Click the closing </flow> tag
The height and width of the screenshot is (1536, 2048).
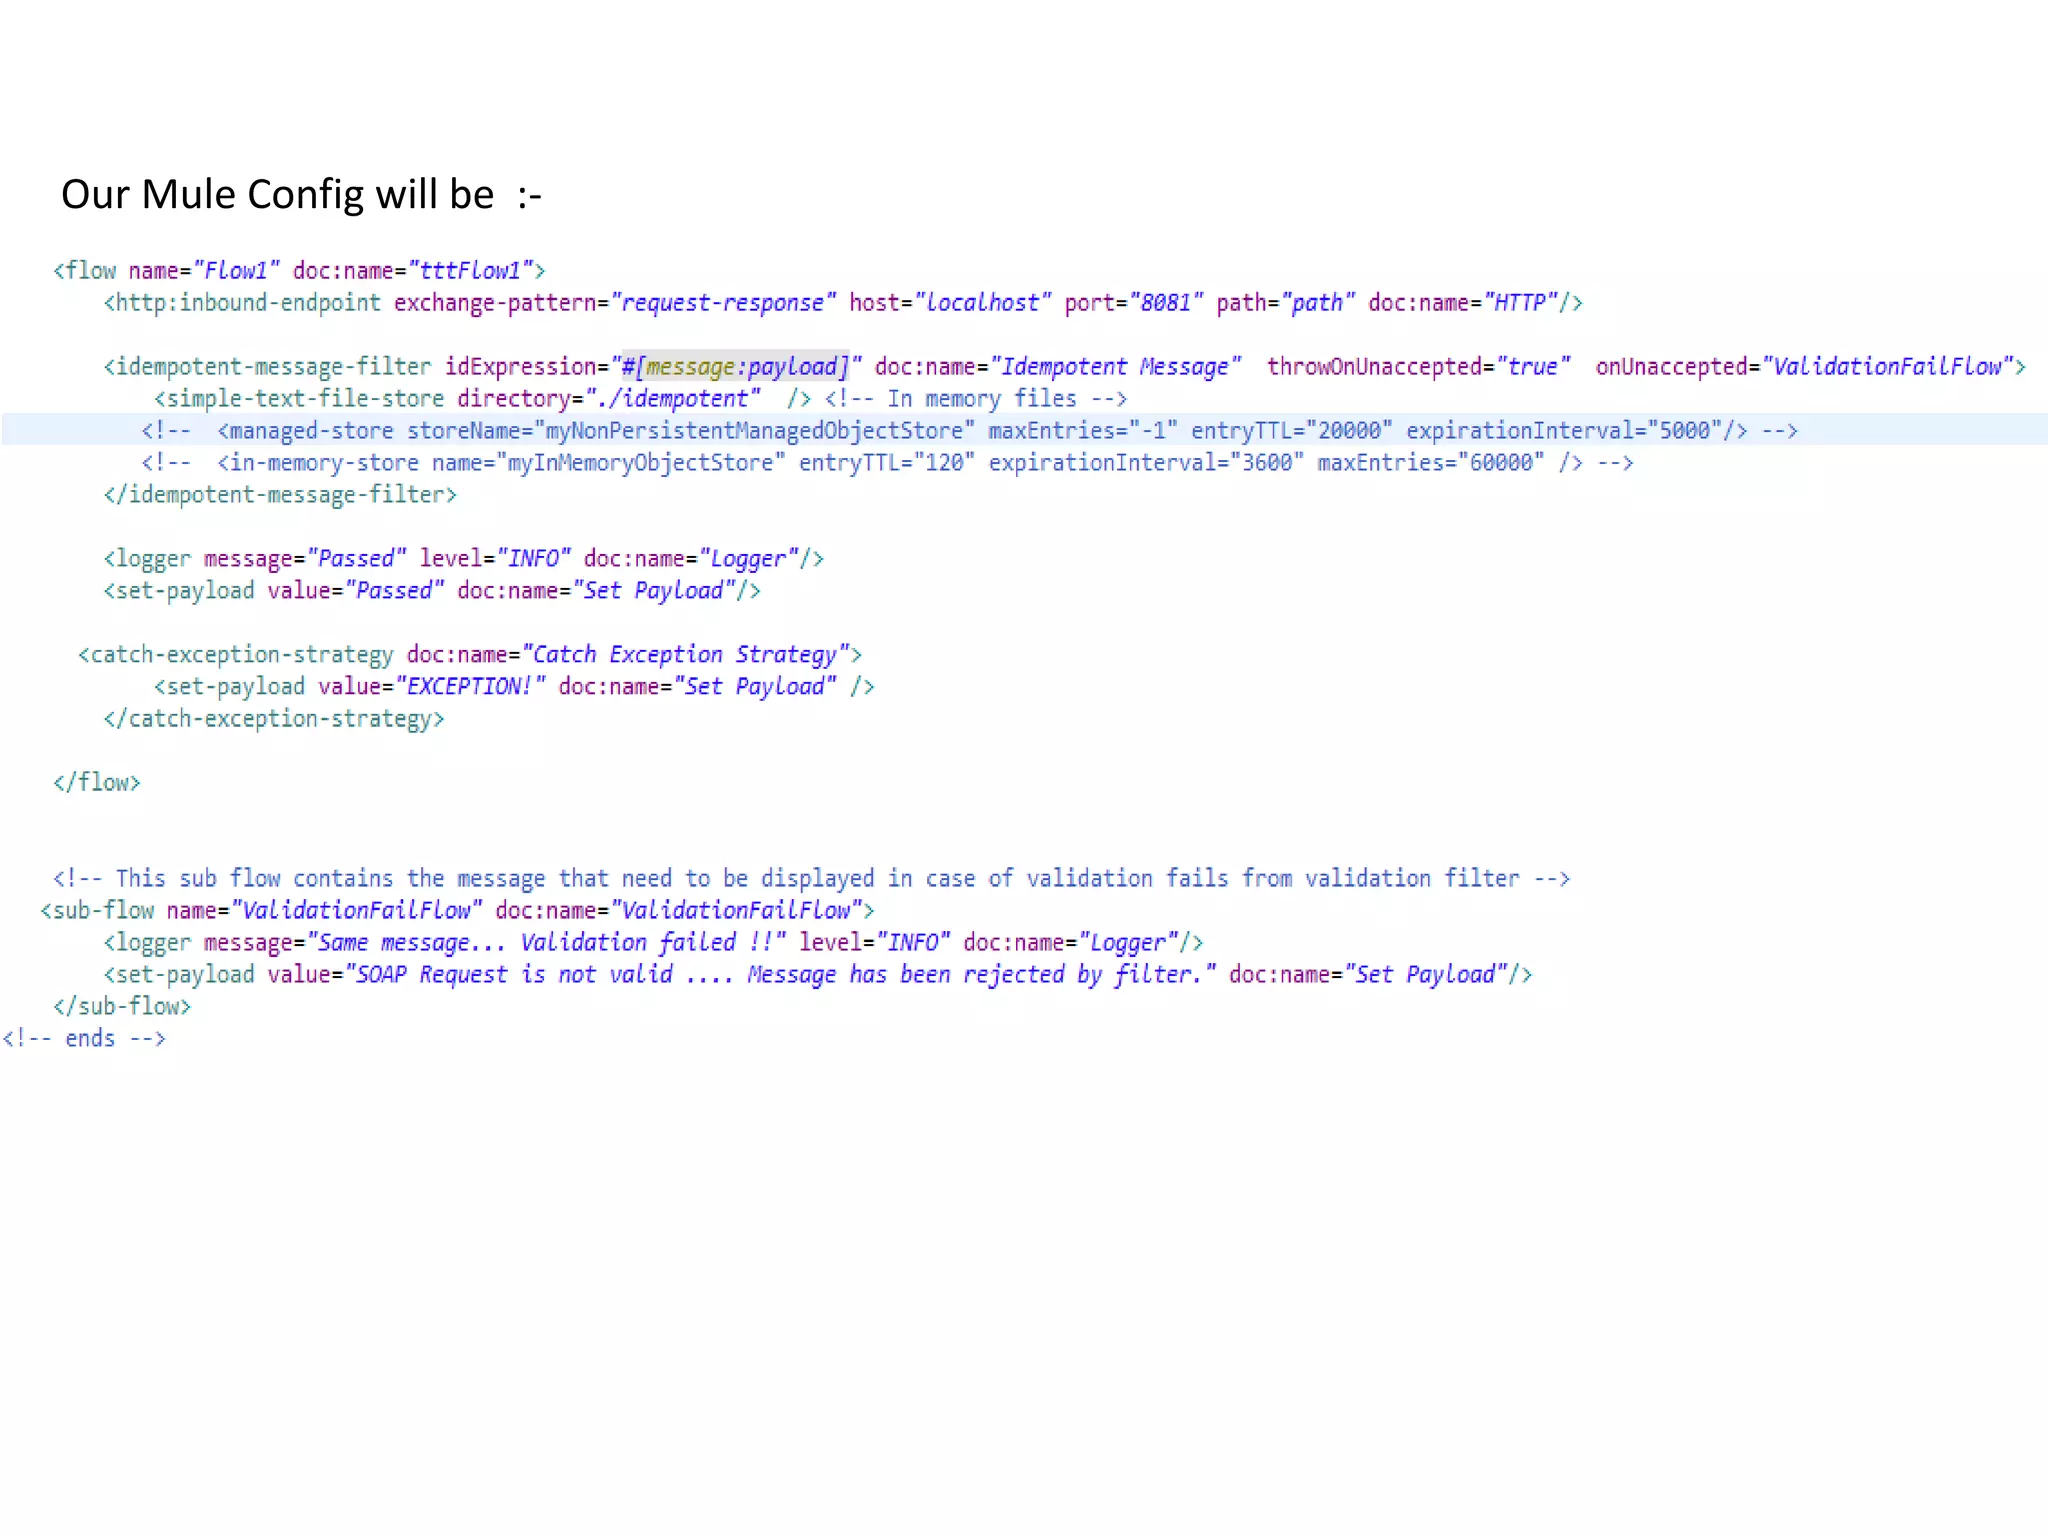(97, 782)
